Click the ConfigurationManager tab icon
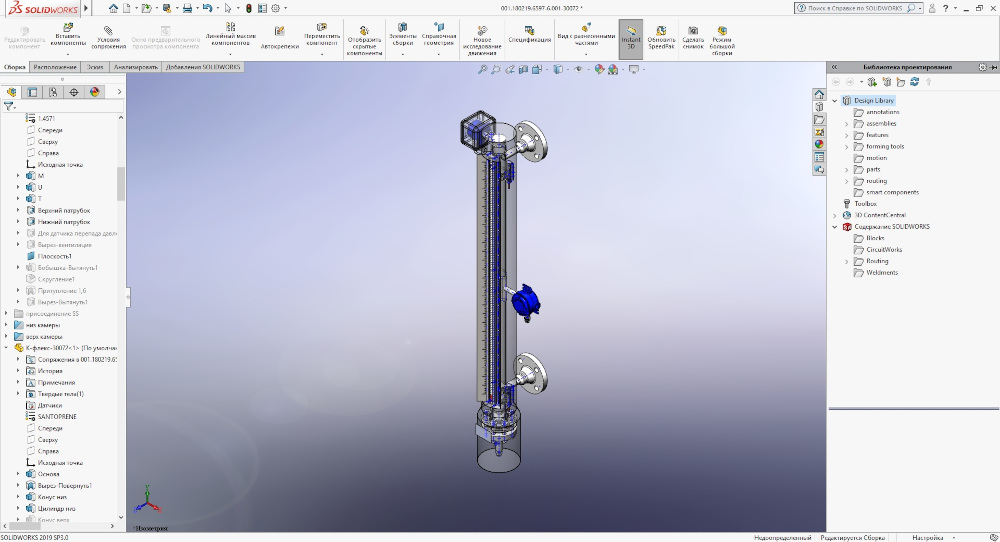Image resolution: width=1000 pixels, height=542 pixels. [53, 92]
